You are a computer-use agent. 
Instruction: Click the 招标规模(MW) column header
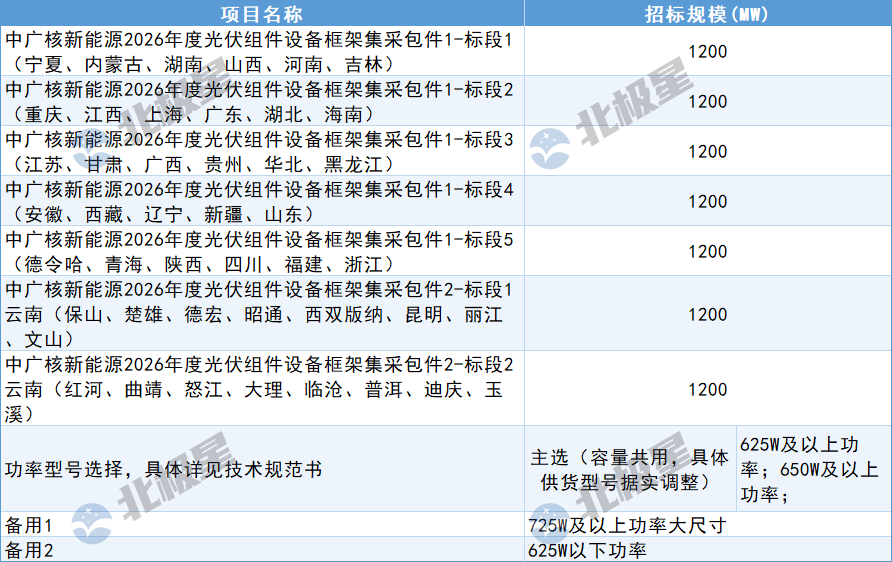click(707, 13)
